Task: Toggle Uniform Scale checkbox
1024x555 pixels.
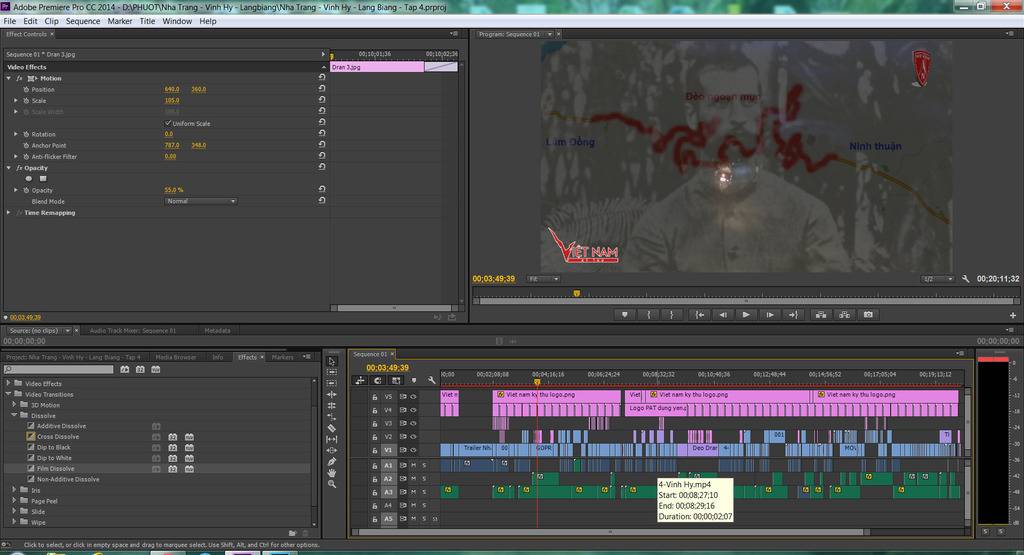Action: click(168, 123)
